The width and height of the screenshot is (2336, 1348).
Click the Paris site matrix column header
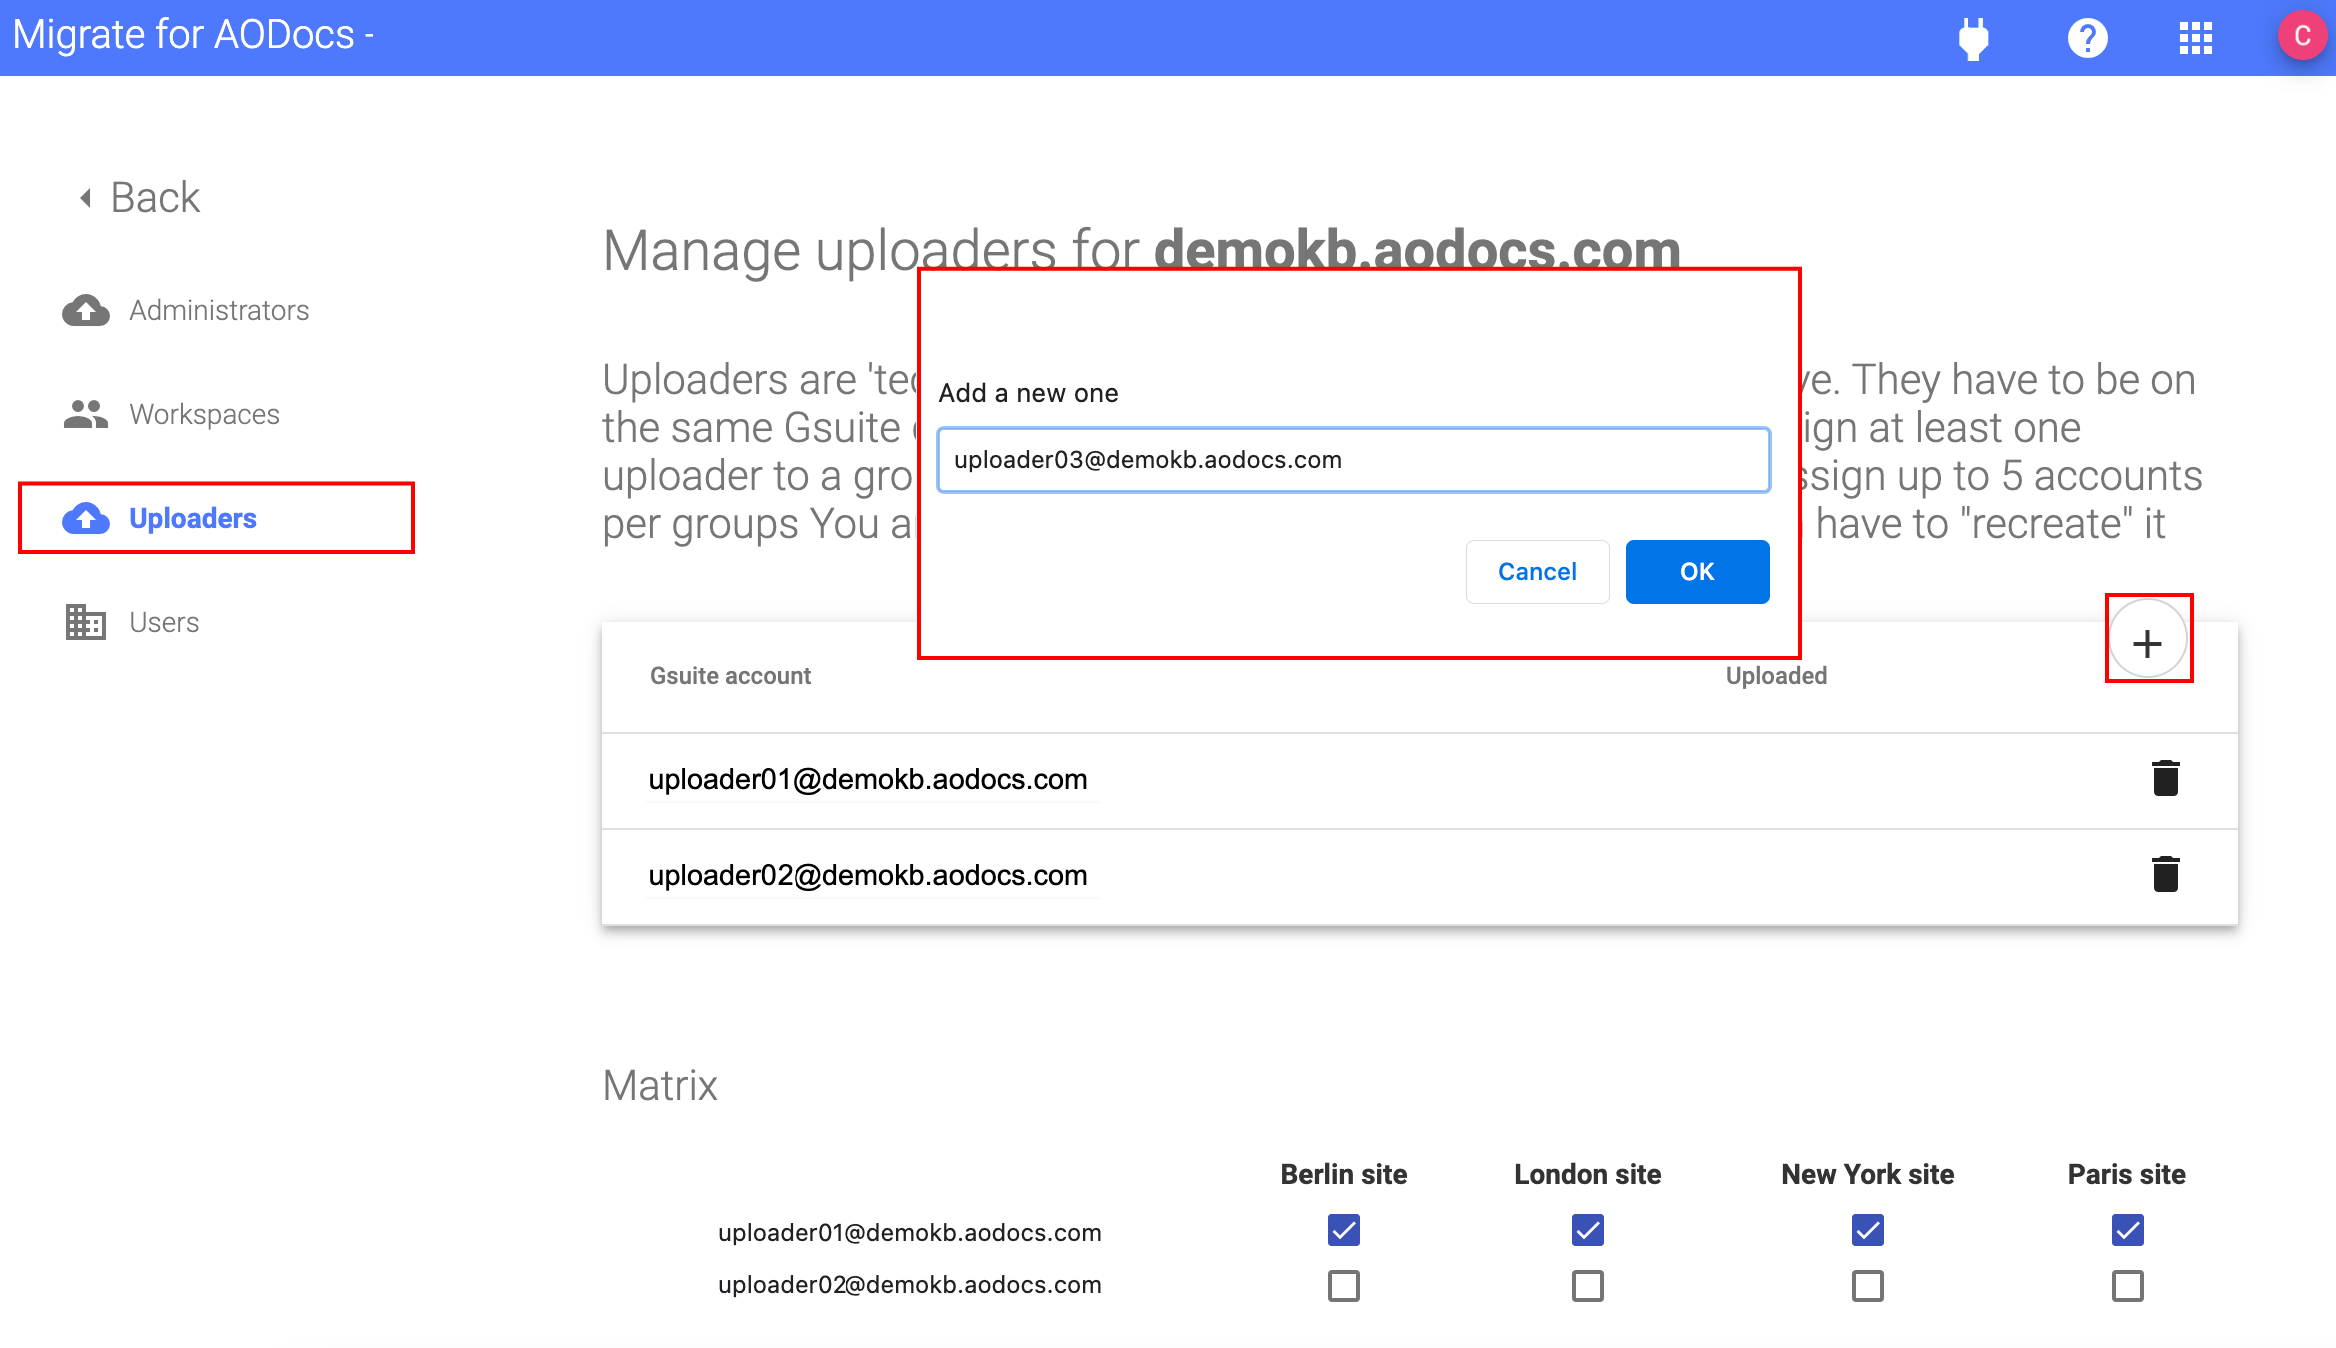coord(2126,1174)
